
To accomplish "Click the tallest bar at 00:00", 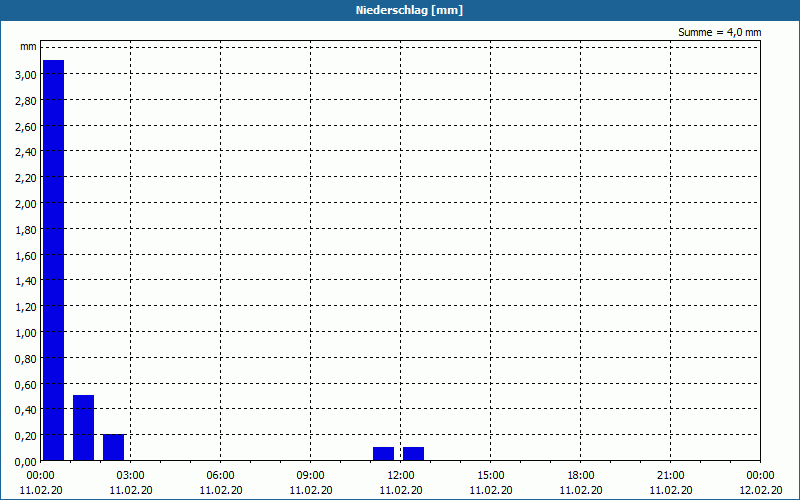I will (54, 260).
